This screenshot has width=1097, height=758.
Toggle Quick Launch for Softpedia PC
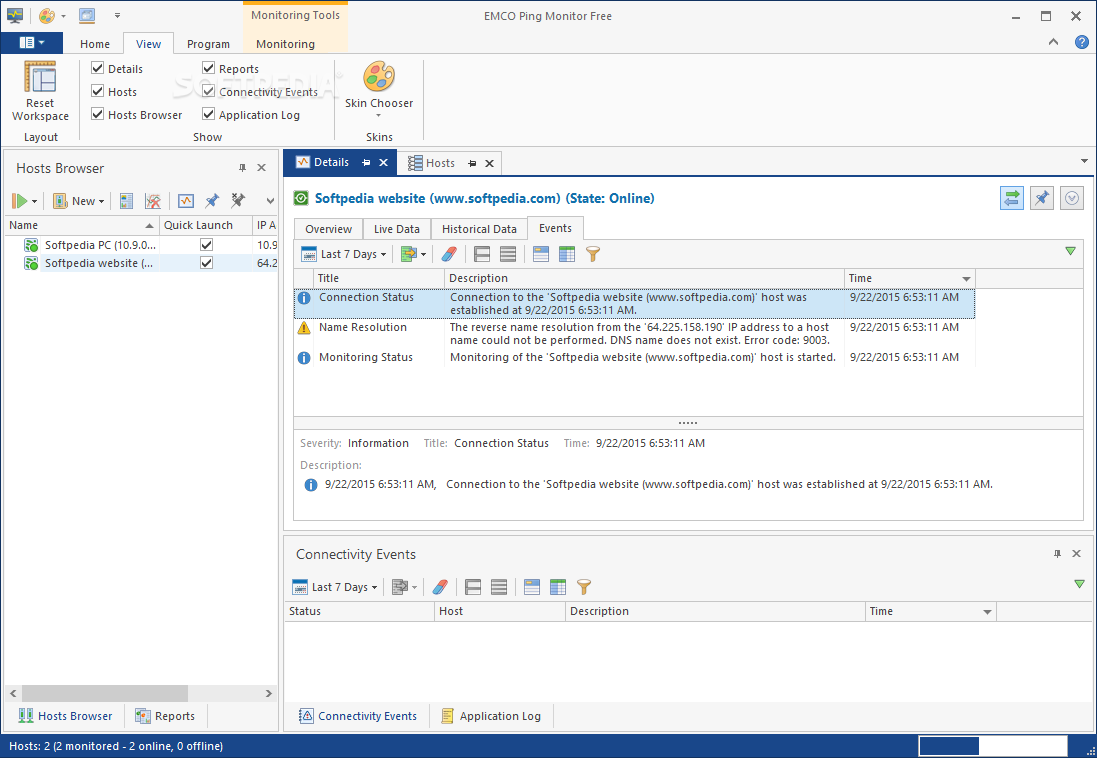click(206, 245)
